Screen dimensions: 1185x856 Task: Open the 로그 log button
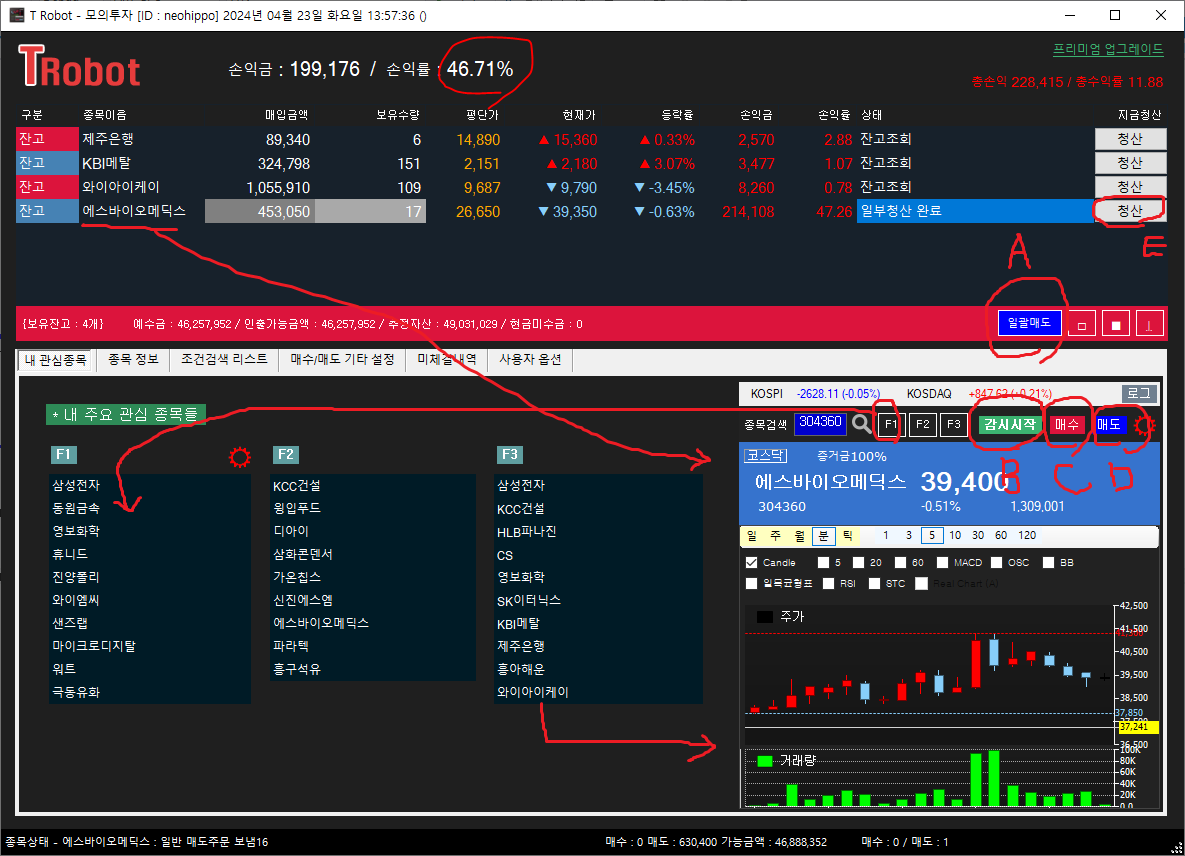1139,393
